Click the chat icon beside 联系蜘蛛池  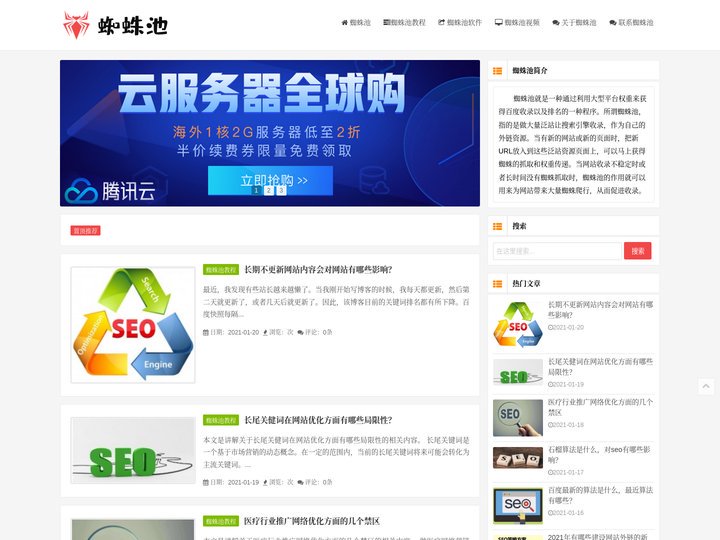tap(613, 22)
